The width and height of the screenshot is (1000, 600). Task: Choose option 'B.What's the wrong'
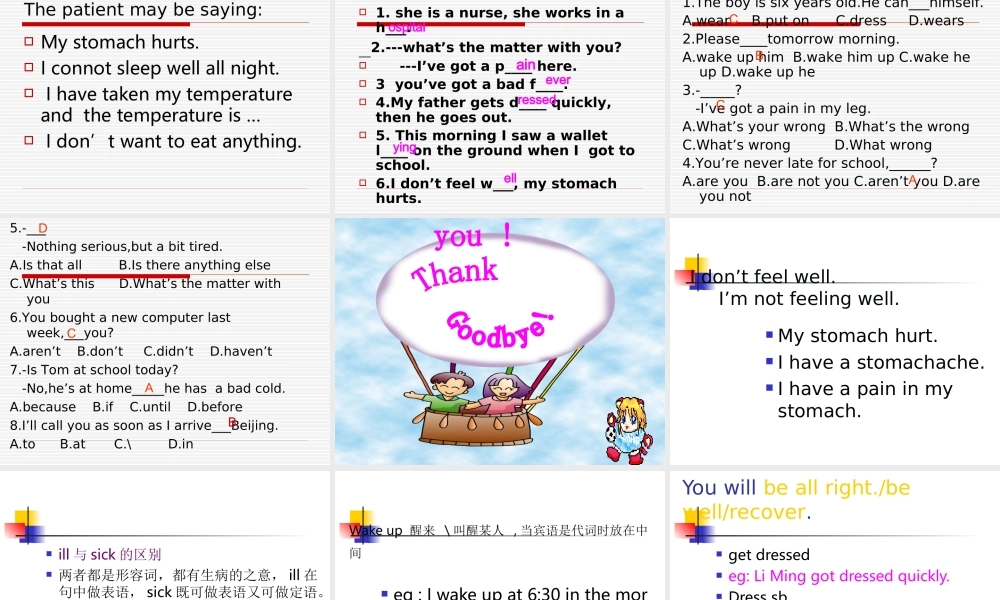(902, 127)
